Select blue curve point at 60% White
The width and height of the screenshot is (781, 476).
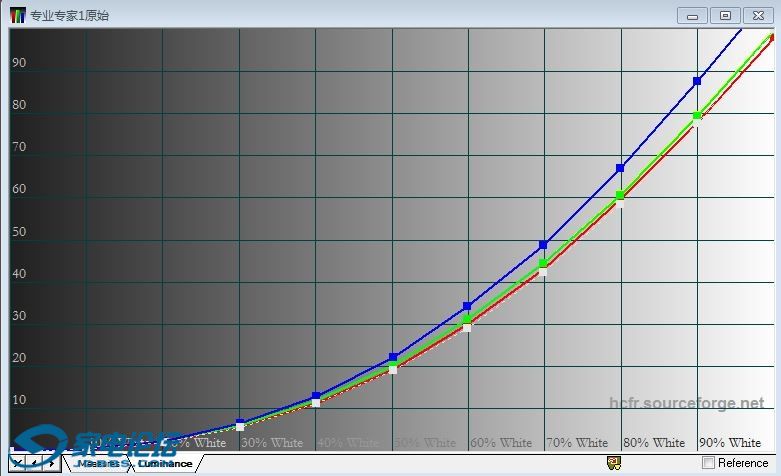pos(467,306)
